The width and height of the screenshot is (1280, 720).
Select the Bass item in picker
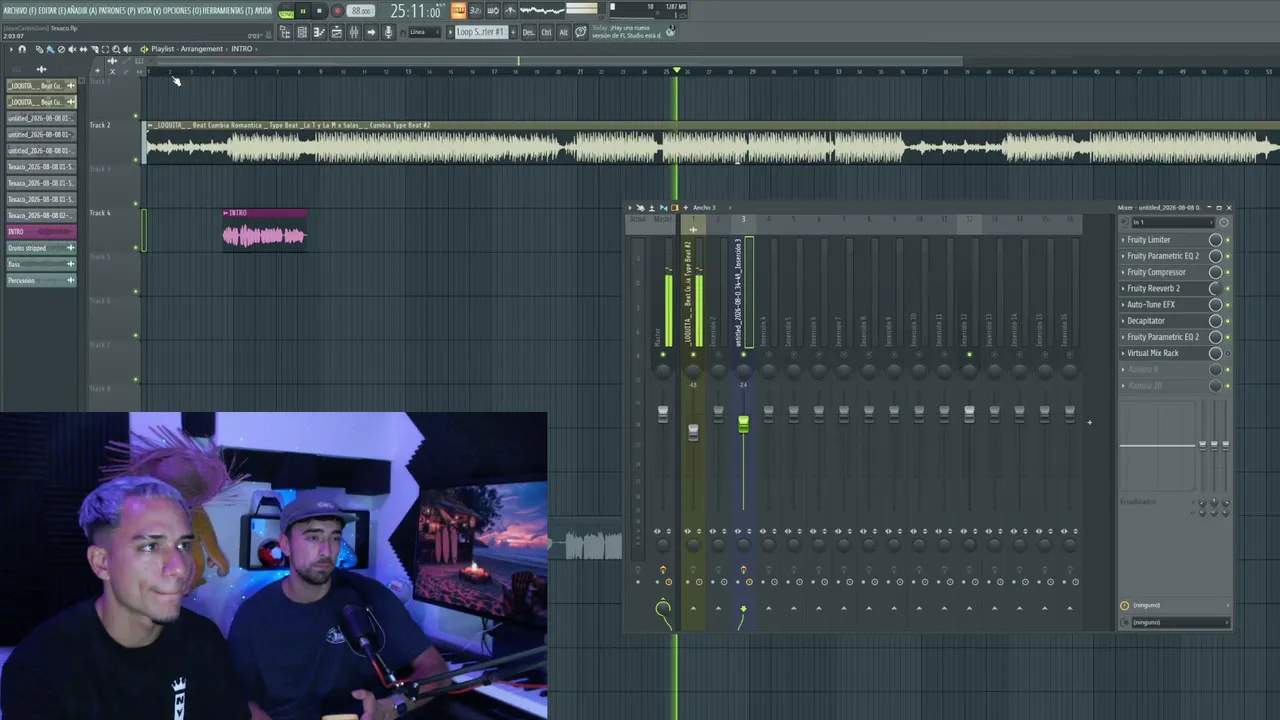pyautogui.click(x=41, y=264)
